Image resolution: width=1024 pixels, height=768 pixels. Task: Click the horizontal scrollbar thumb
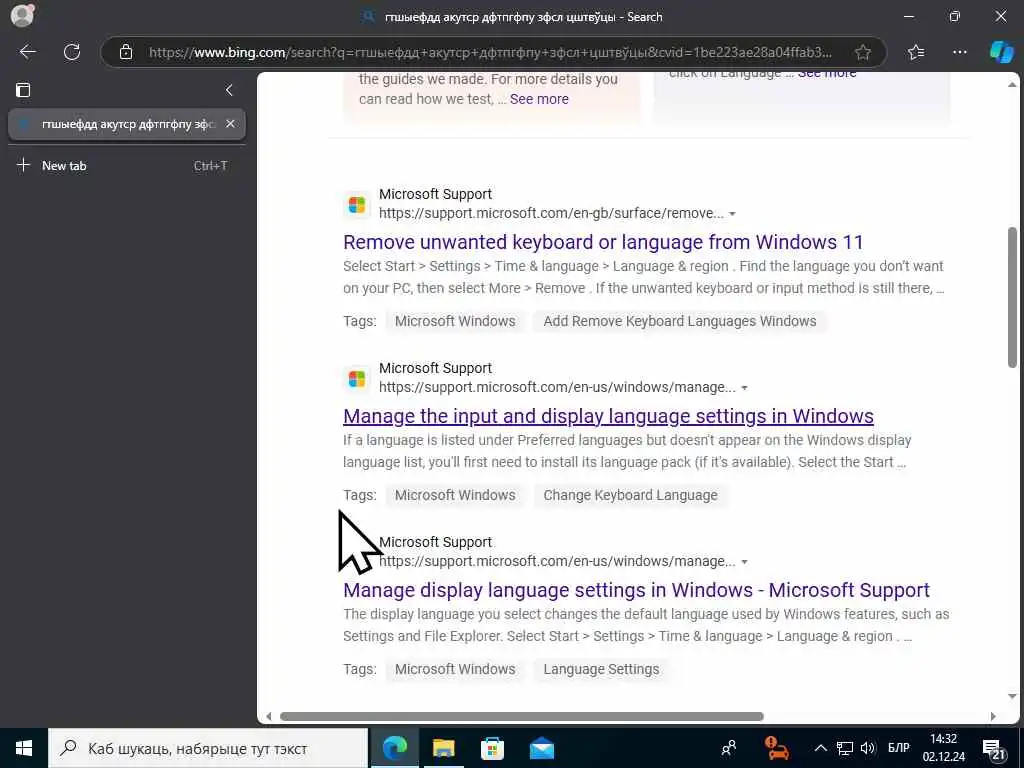[521, 716]
